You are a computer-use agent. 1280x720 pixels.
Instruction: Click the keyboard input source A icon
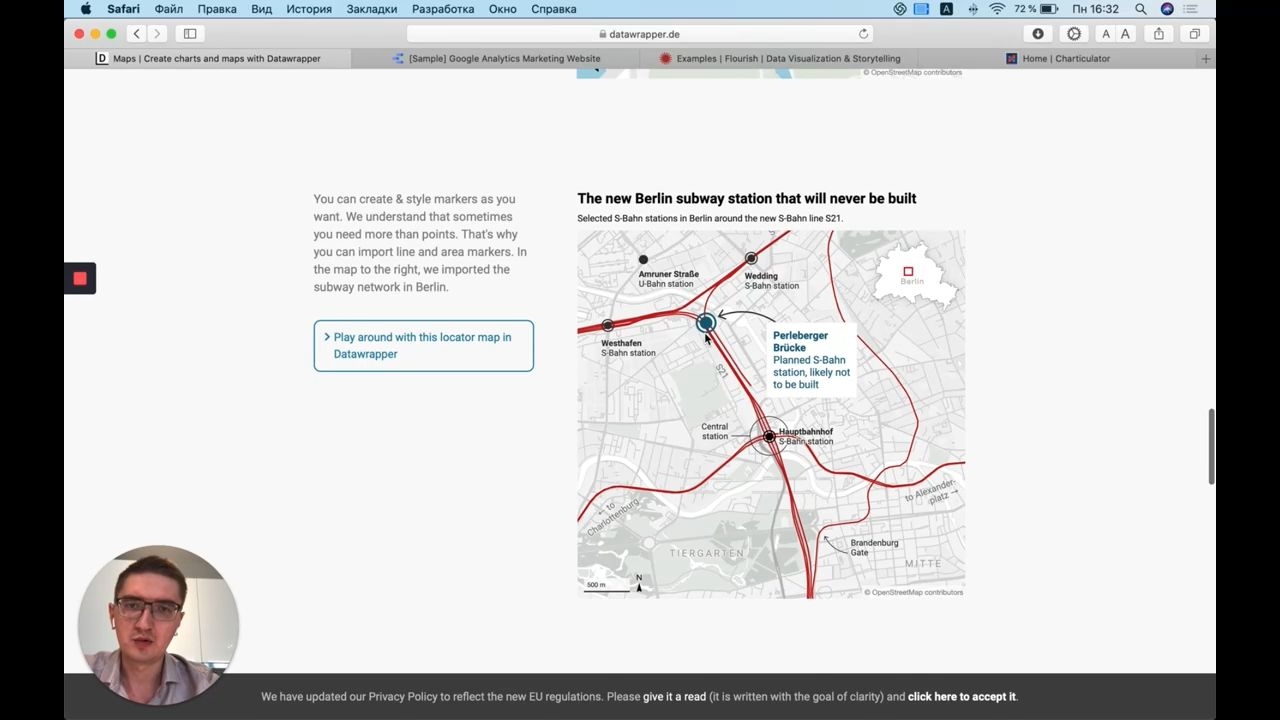[946, 9]
